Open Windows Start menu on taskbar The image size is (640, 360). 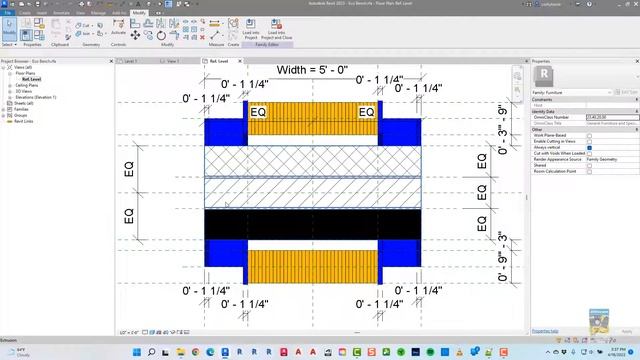137,352
